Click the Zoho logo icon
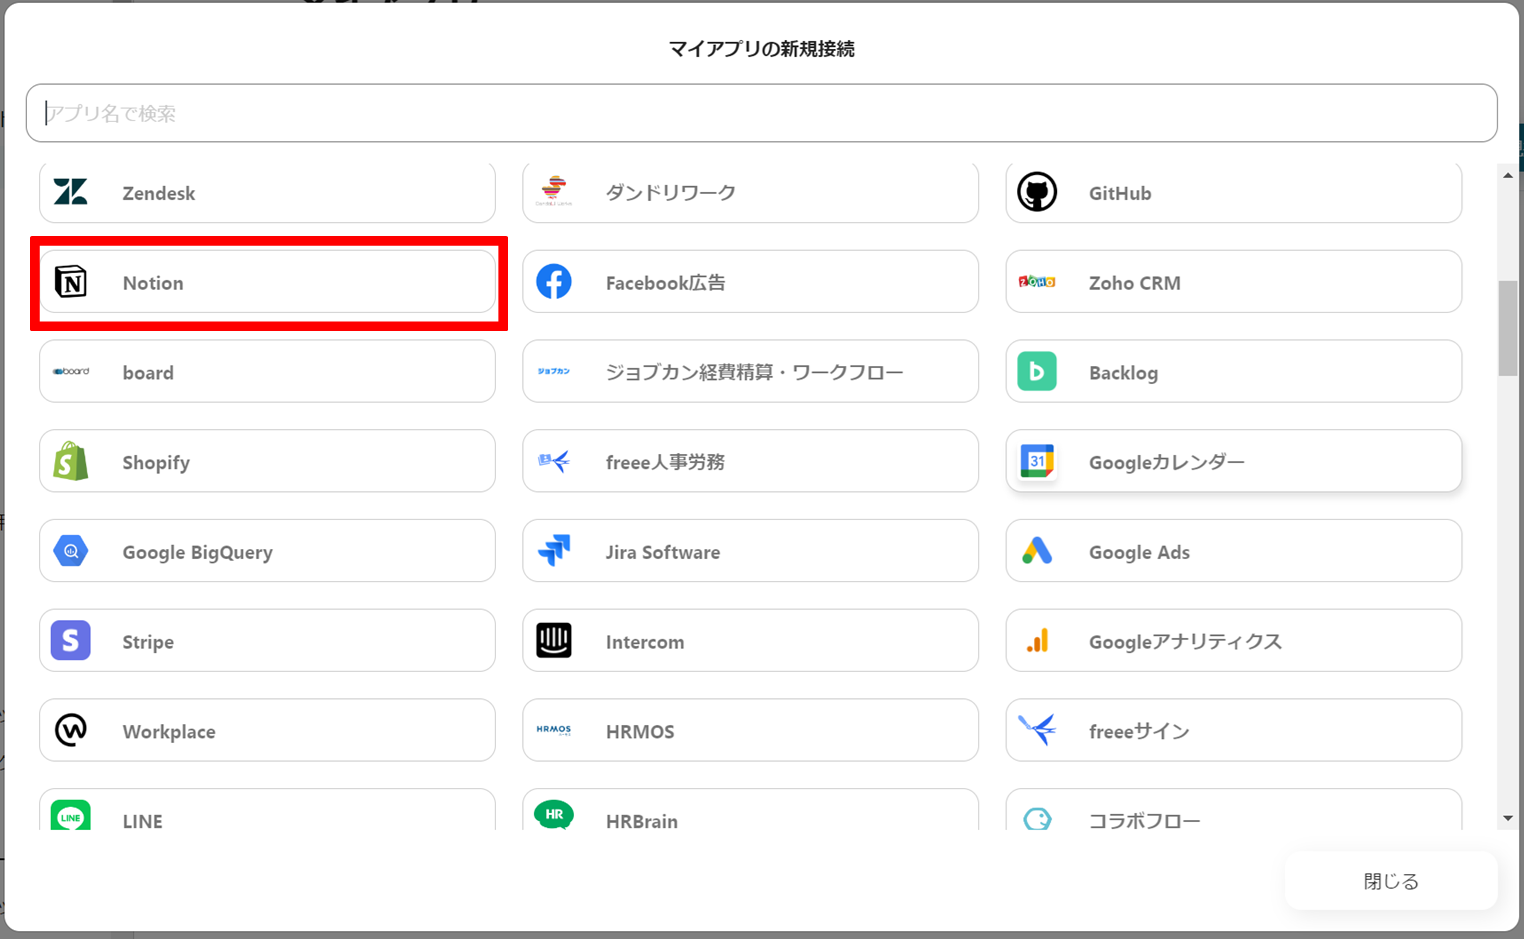1524x939 pixels. click(1037, 282)
